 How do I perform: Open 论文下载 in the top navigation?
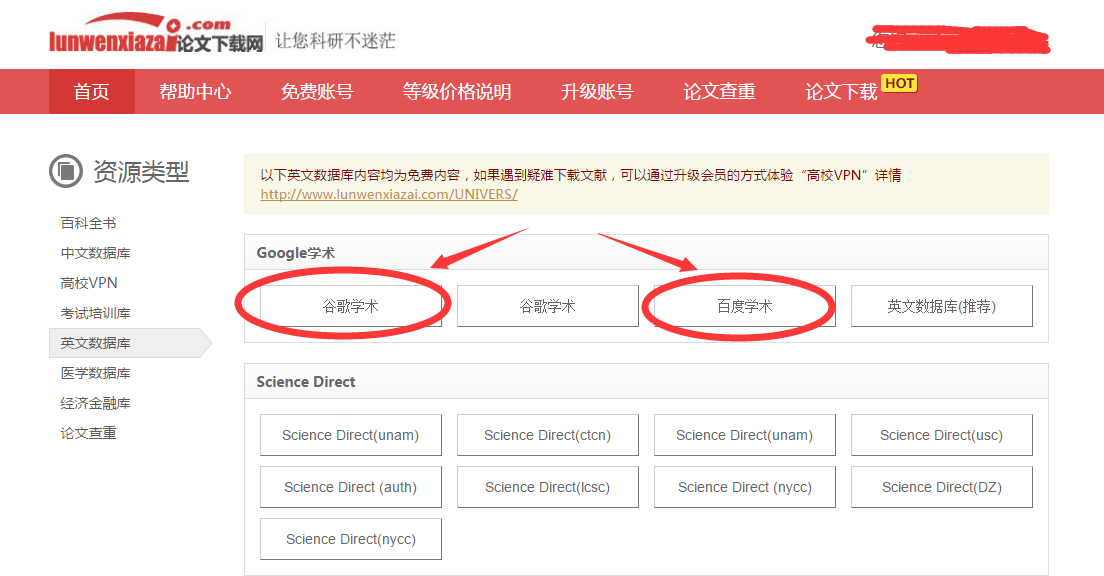[x=841, y=92]
